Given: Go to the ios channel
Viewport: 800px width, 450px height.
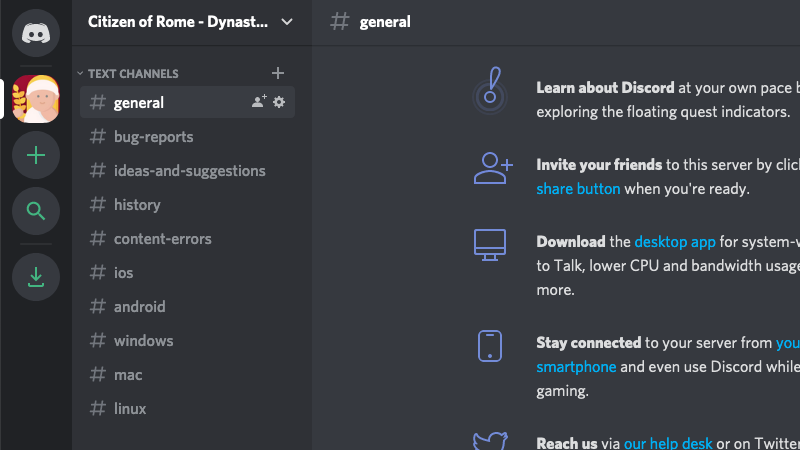Looking at the screenshot, I should click(x=187, y=272).
